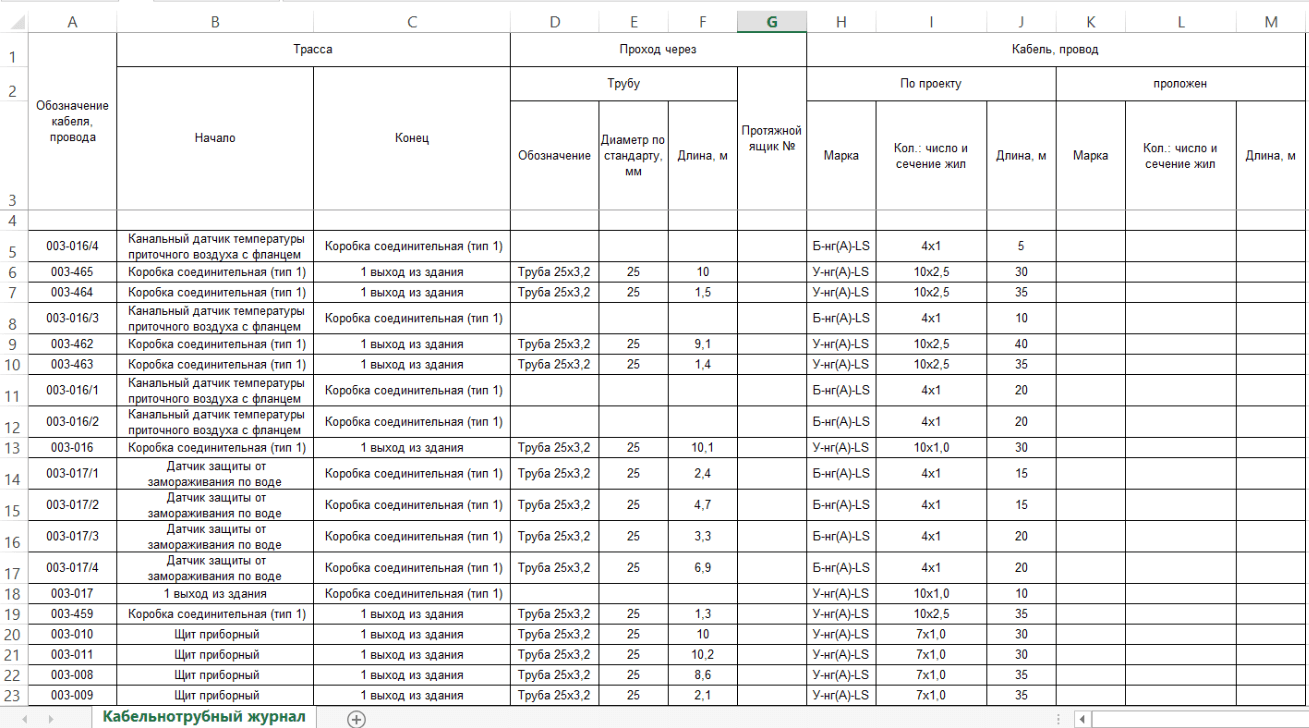Select column E header
Image resolution: width=1309 pixels, height=728 pixels.
(633, 23)
